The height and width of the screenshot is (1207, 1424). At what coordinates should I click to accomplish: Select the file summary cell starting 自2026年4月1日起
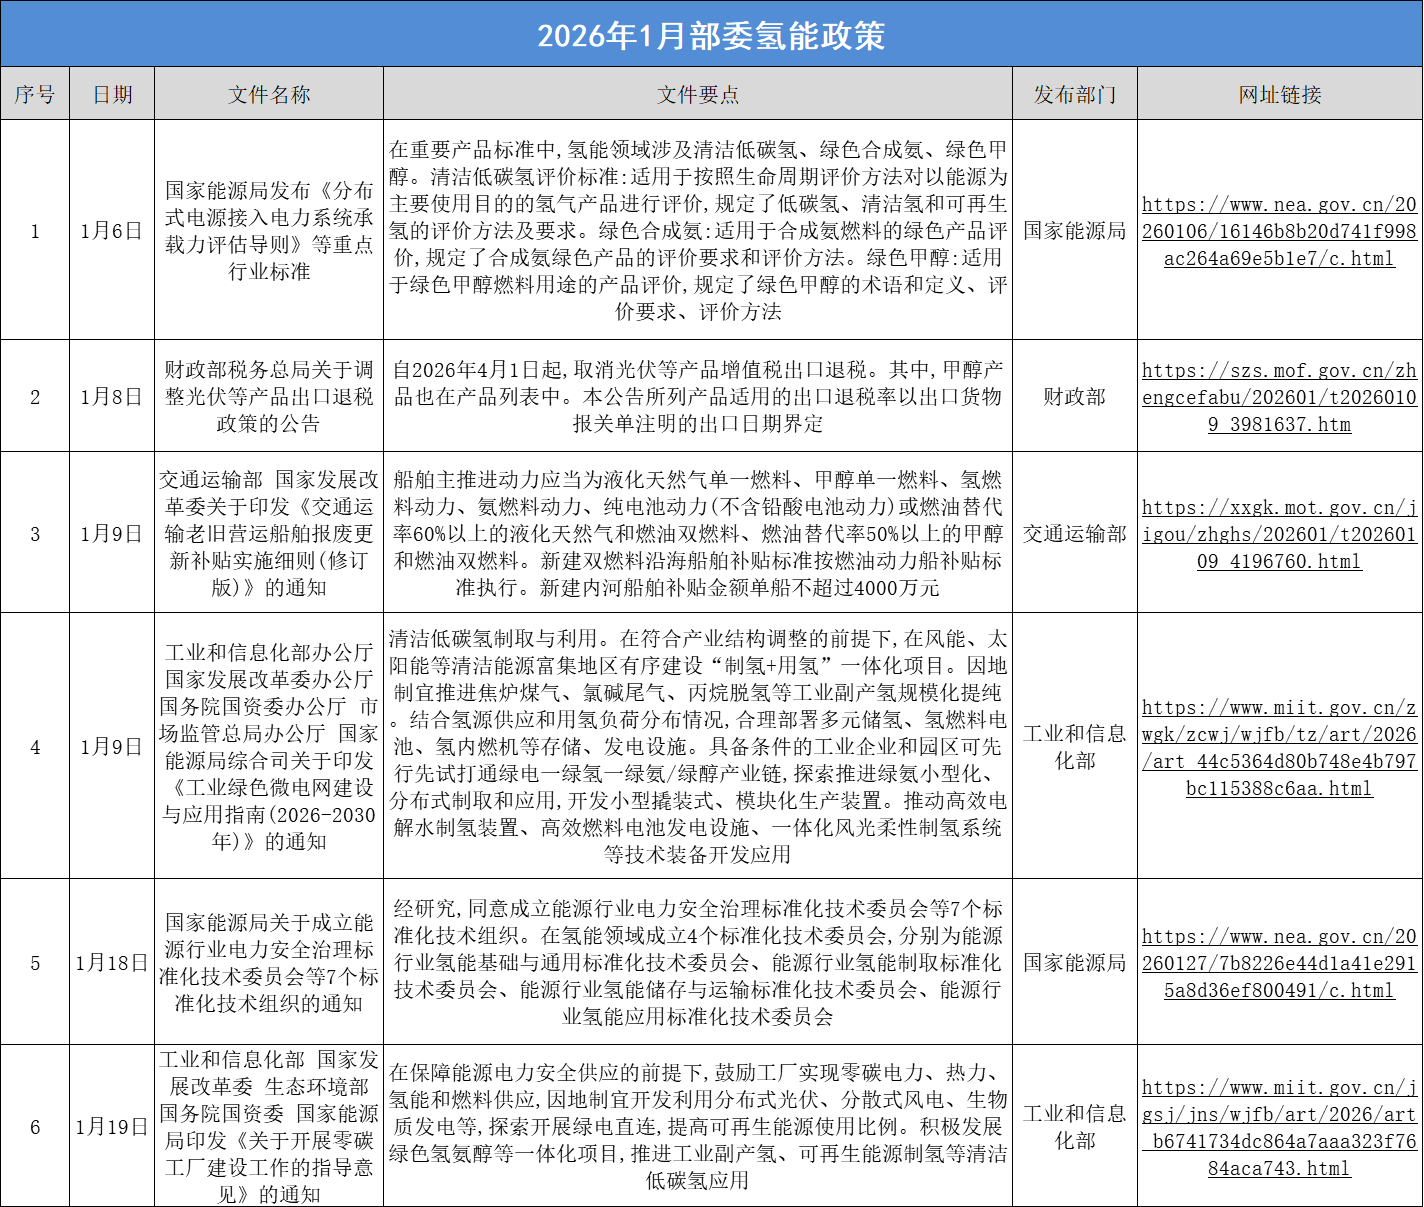(x=698, y=397)
